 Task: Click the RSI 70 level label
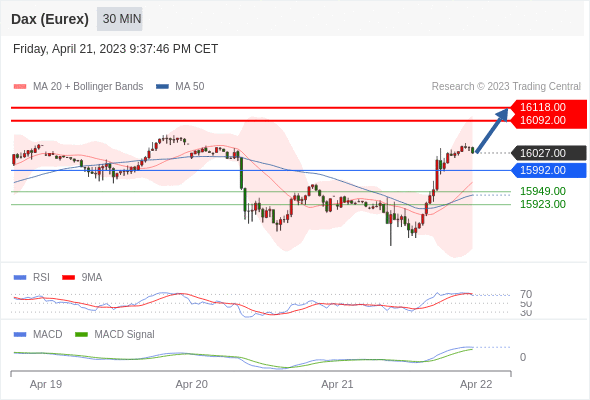(x=526, y=294)
